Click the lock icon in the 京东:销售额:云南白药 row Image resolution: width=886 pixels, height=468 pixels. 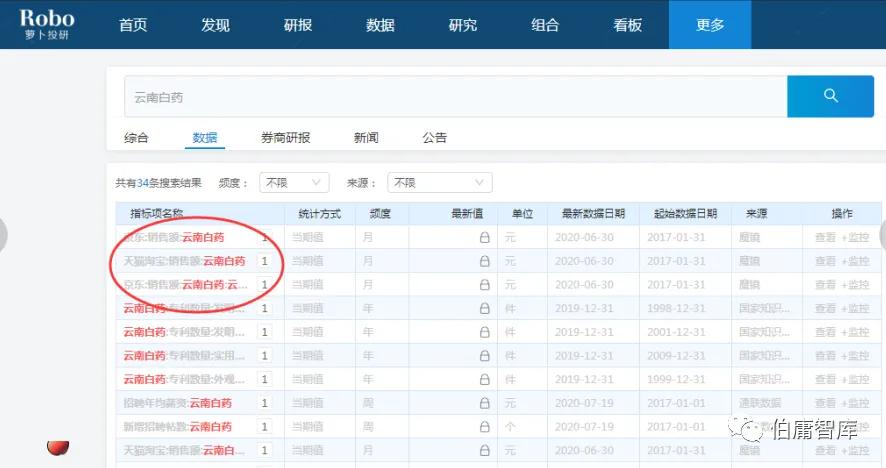coord(484,237)
